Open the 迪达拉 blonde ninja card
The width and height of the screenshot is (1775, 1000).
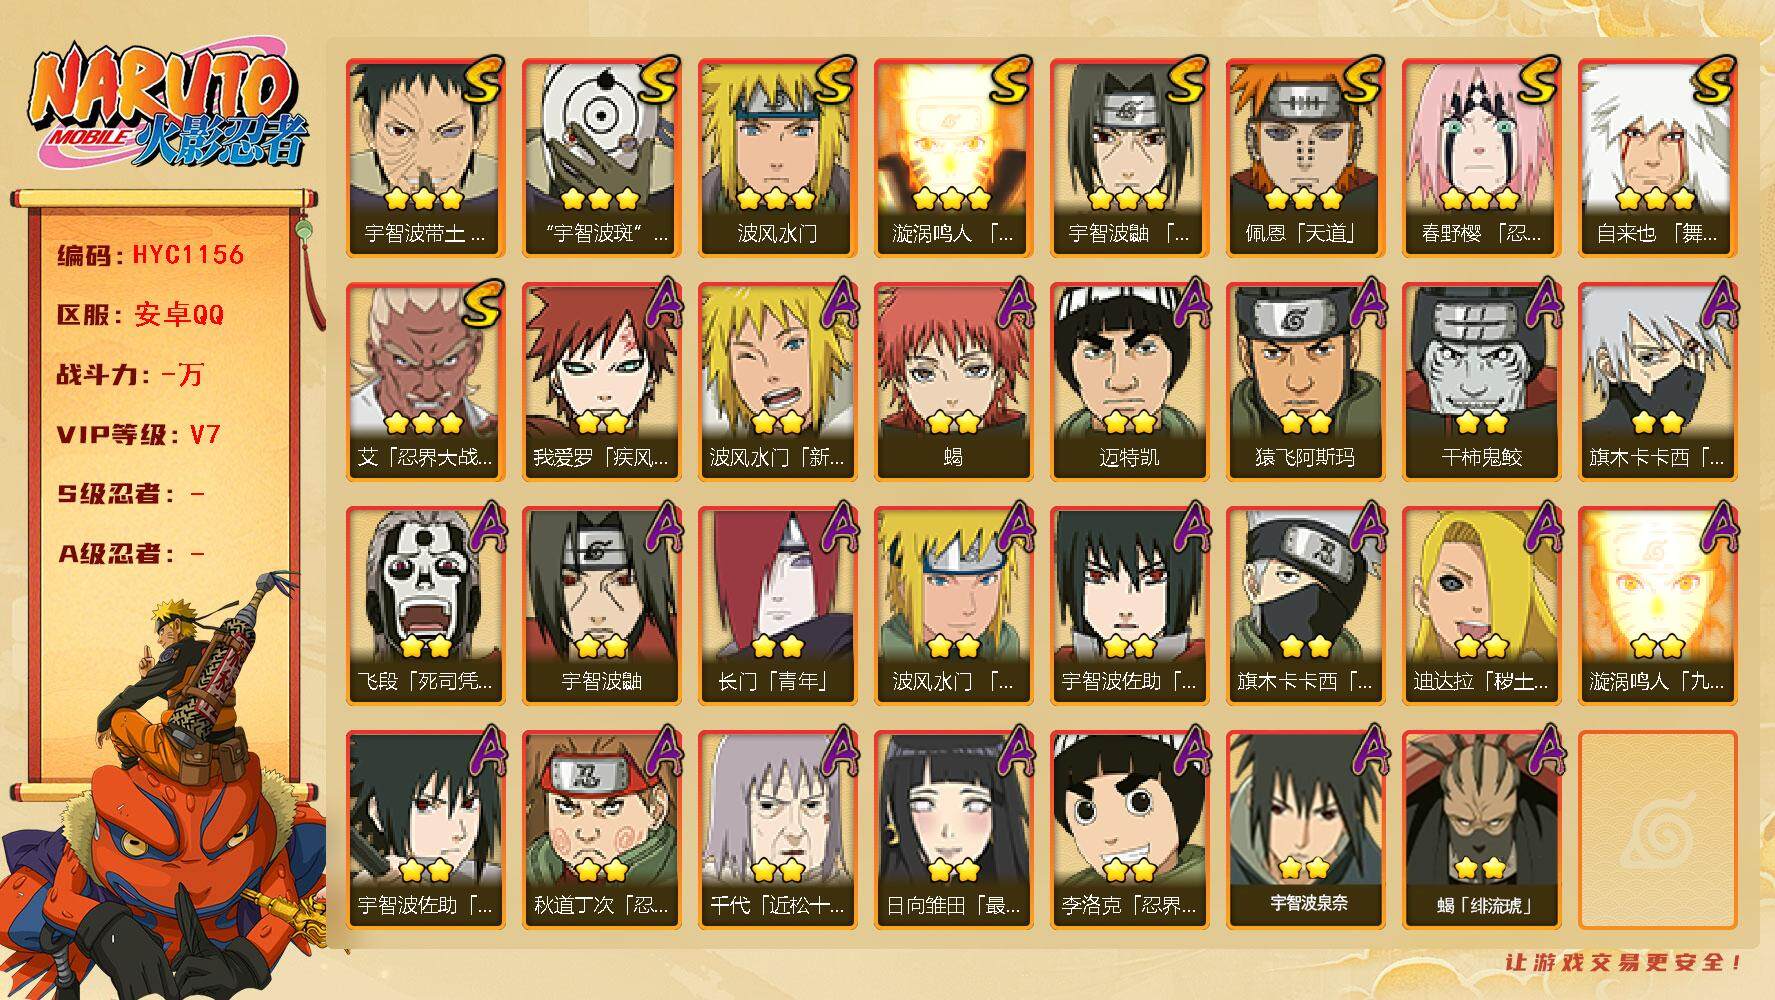[x=1481, y=606]
